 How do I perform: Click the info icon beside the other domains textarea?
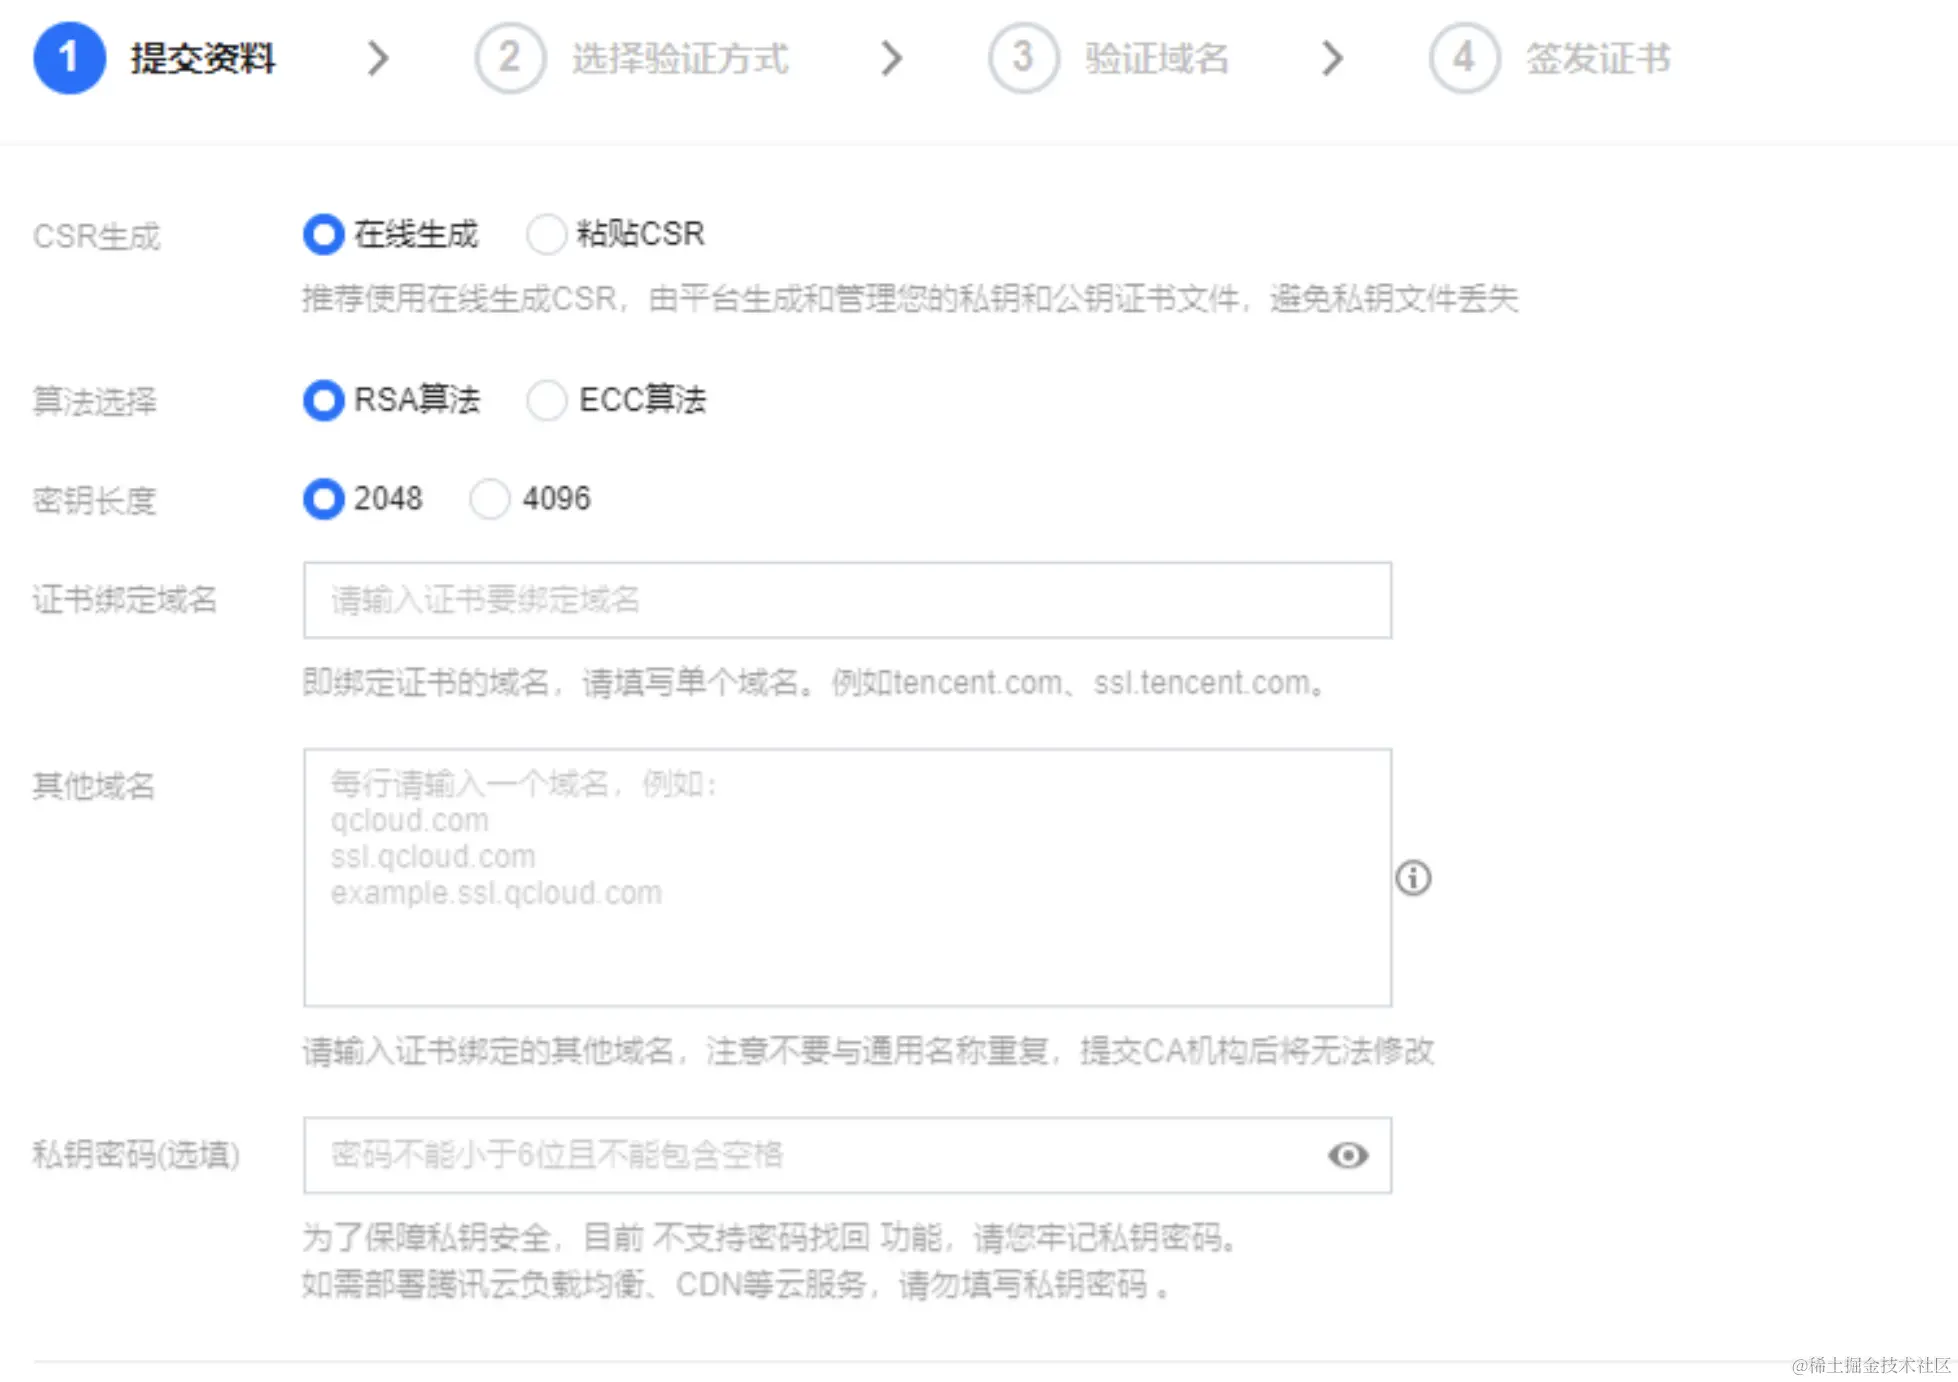pos(1413,878)
